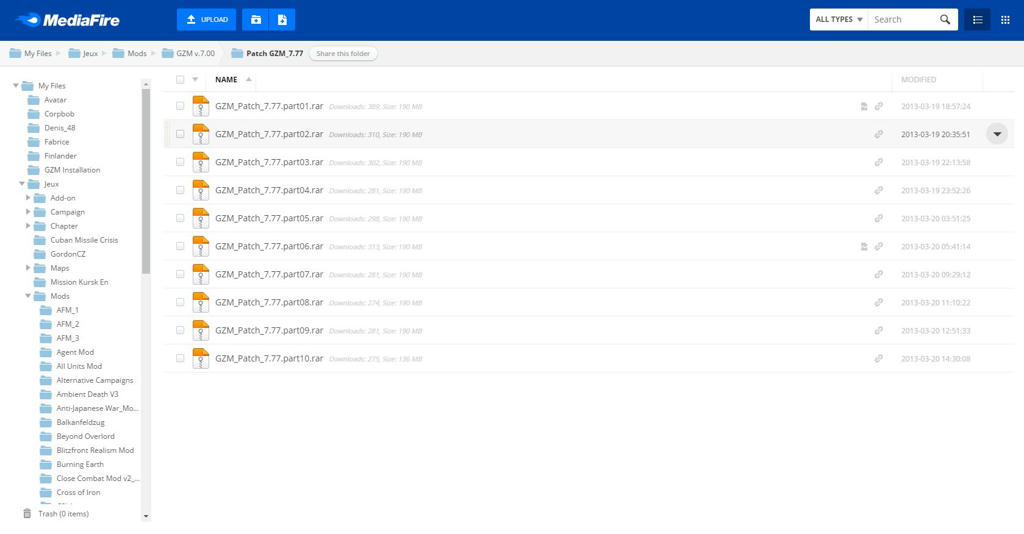1024x534 pixels.
Task: Click the document icon on part01.rar row
Action: point(864,106)
